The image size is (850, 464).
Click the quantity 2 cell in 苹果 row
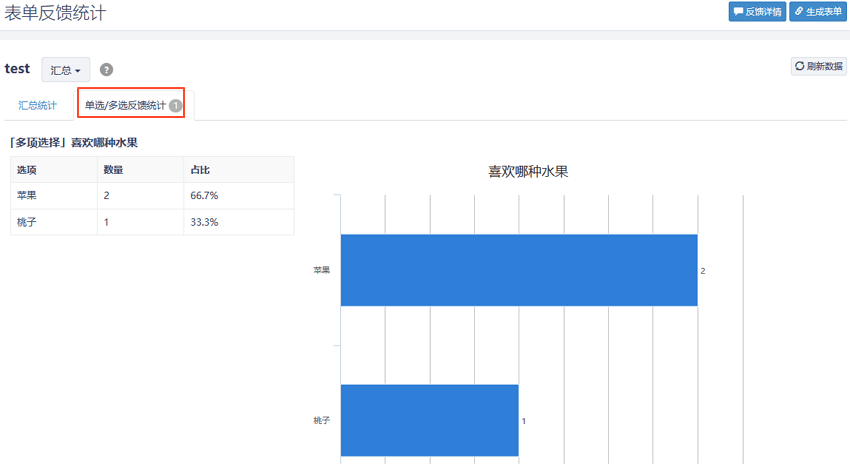[140, 195]
